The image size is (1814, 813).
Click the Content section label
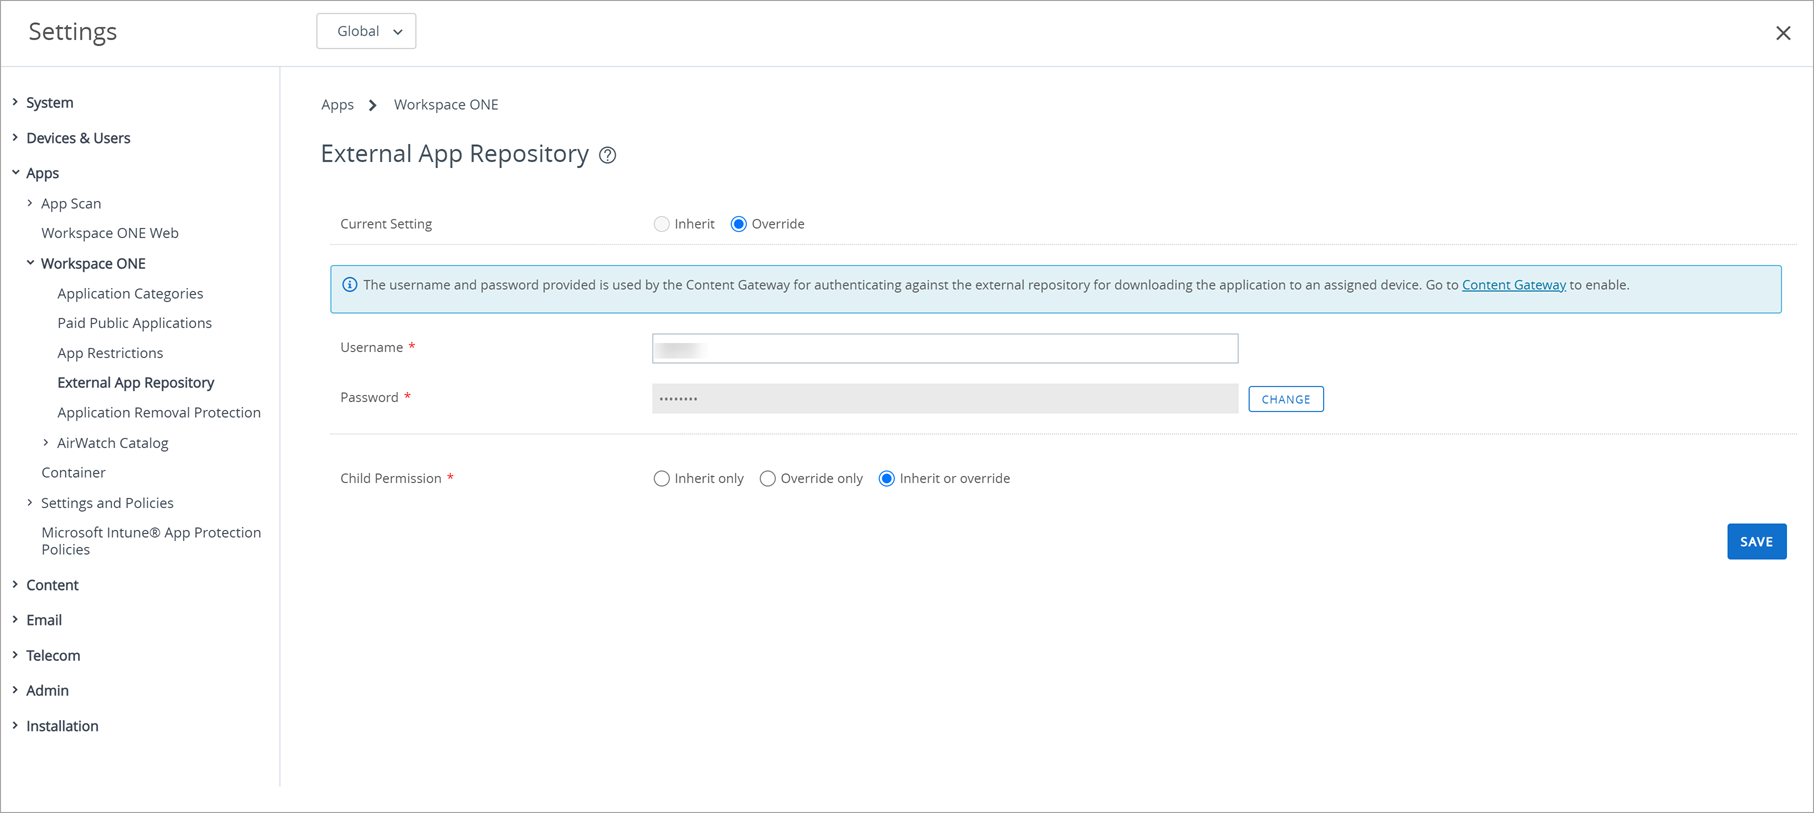(52, 585)
